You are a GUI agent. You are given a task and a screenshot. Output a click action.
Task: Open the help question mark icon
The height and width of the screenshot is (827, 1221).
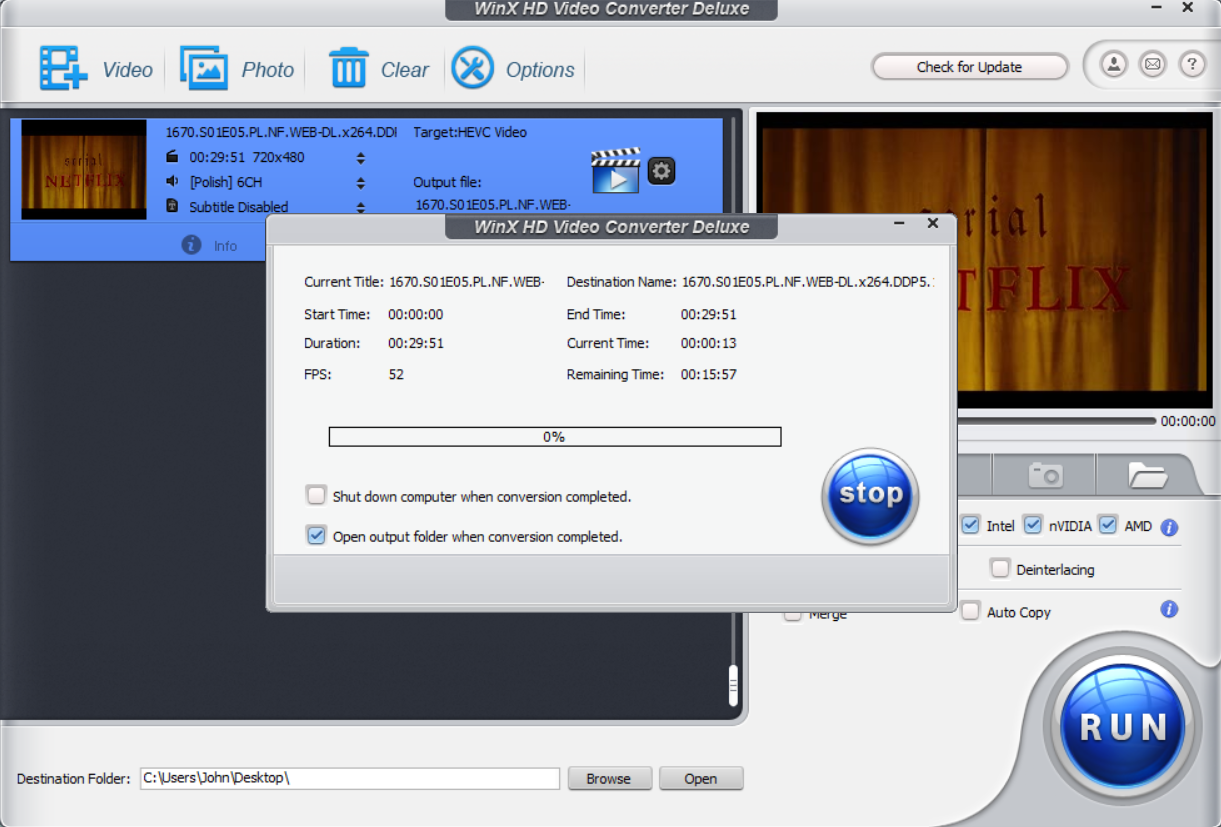pos(1192,65)
